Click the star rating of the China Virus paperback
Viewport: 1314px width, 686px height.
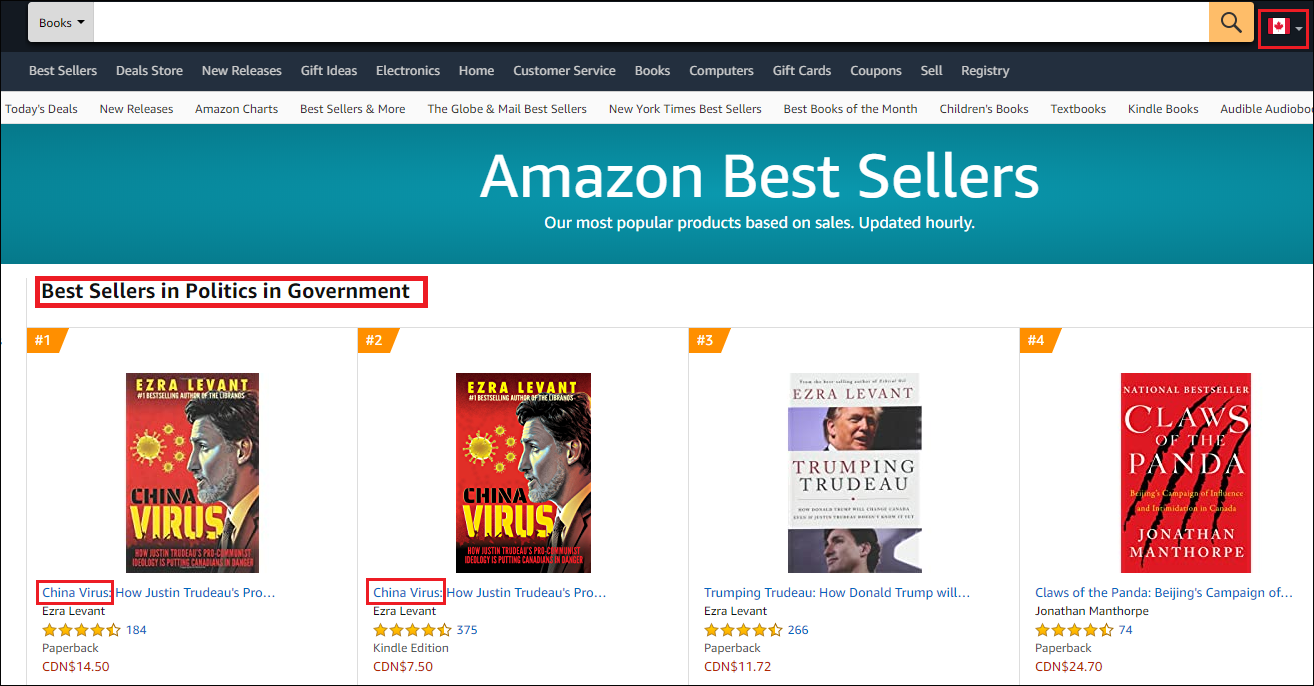click(x=81, y=630)
